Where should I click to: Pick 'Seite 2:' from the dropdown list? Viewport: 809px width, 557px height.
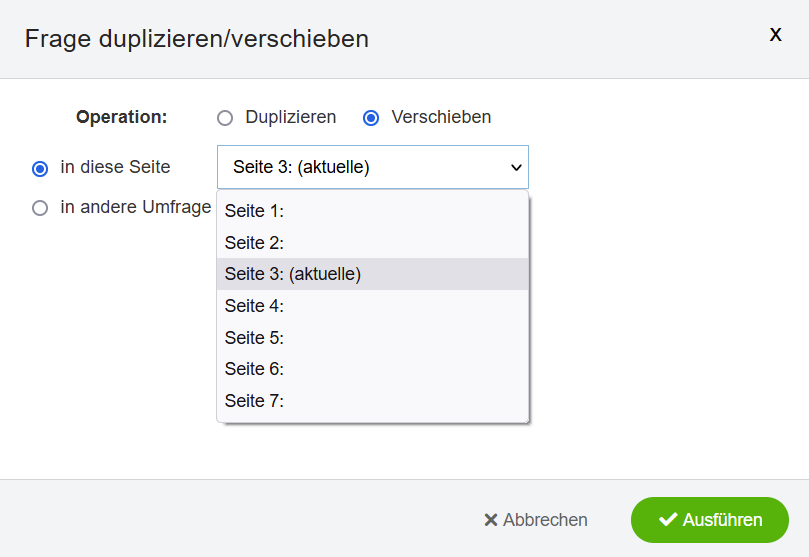coord(373,242)
